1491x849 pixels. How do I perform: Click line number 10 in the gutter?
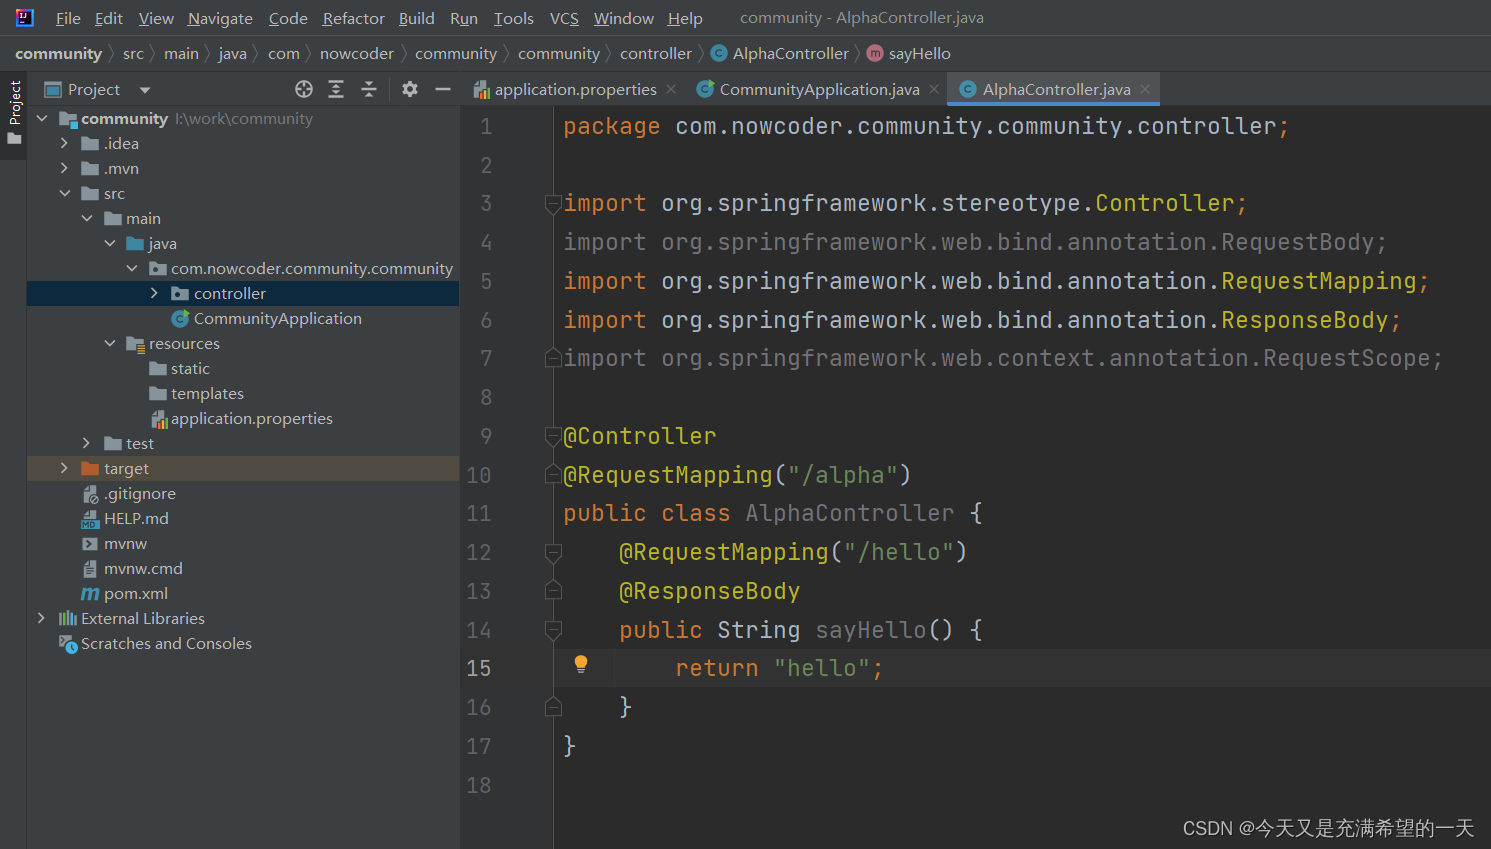(479, 475)
